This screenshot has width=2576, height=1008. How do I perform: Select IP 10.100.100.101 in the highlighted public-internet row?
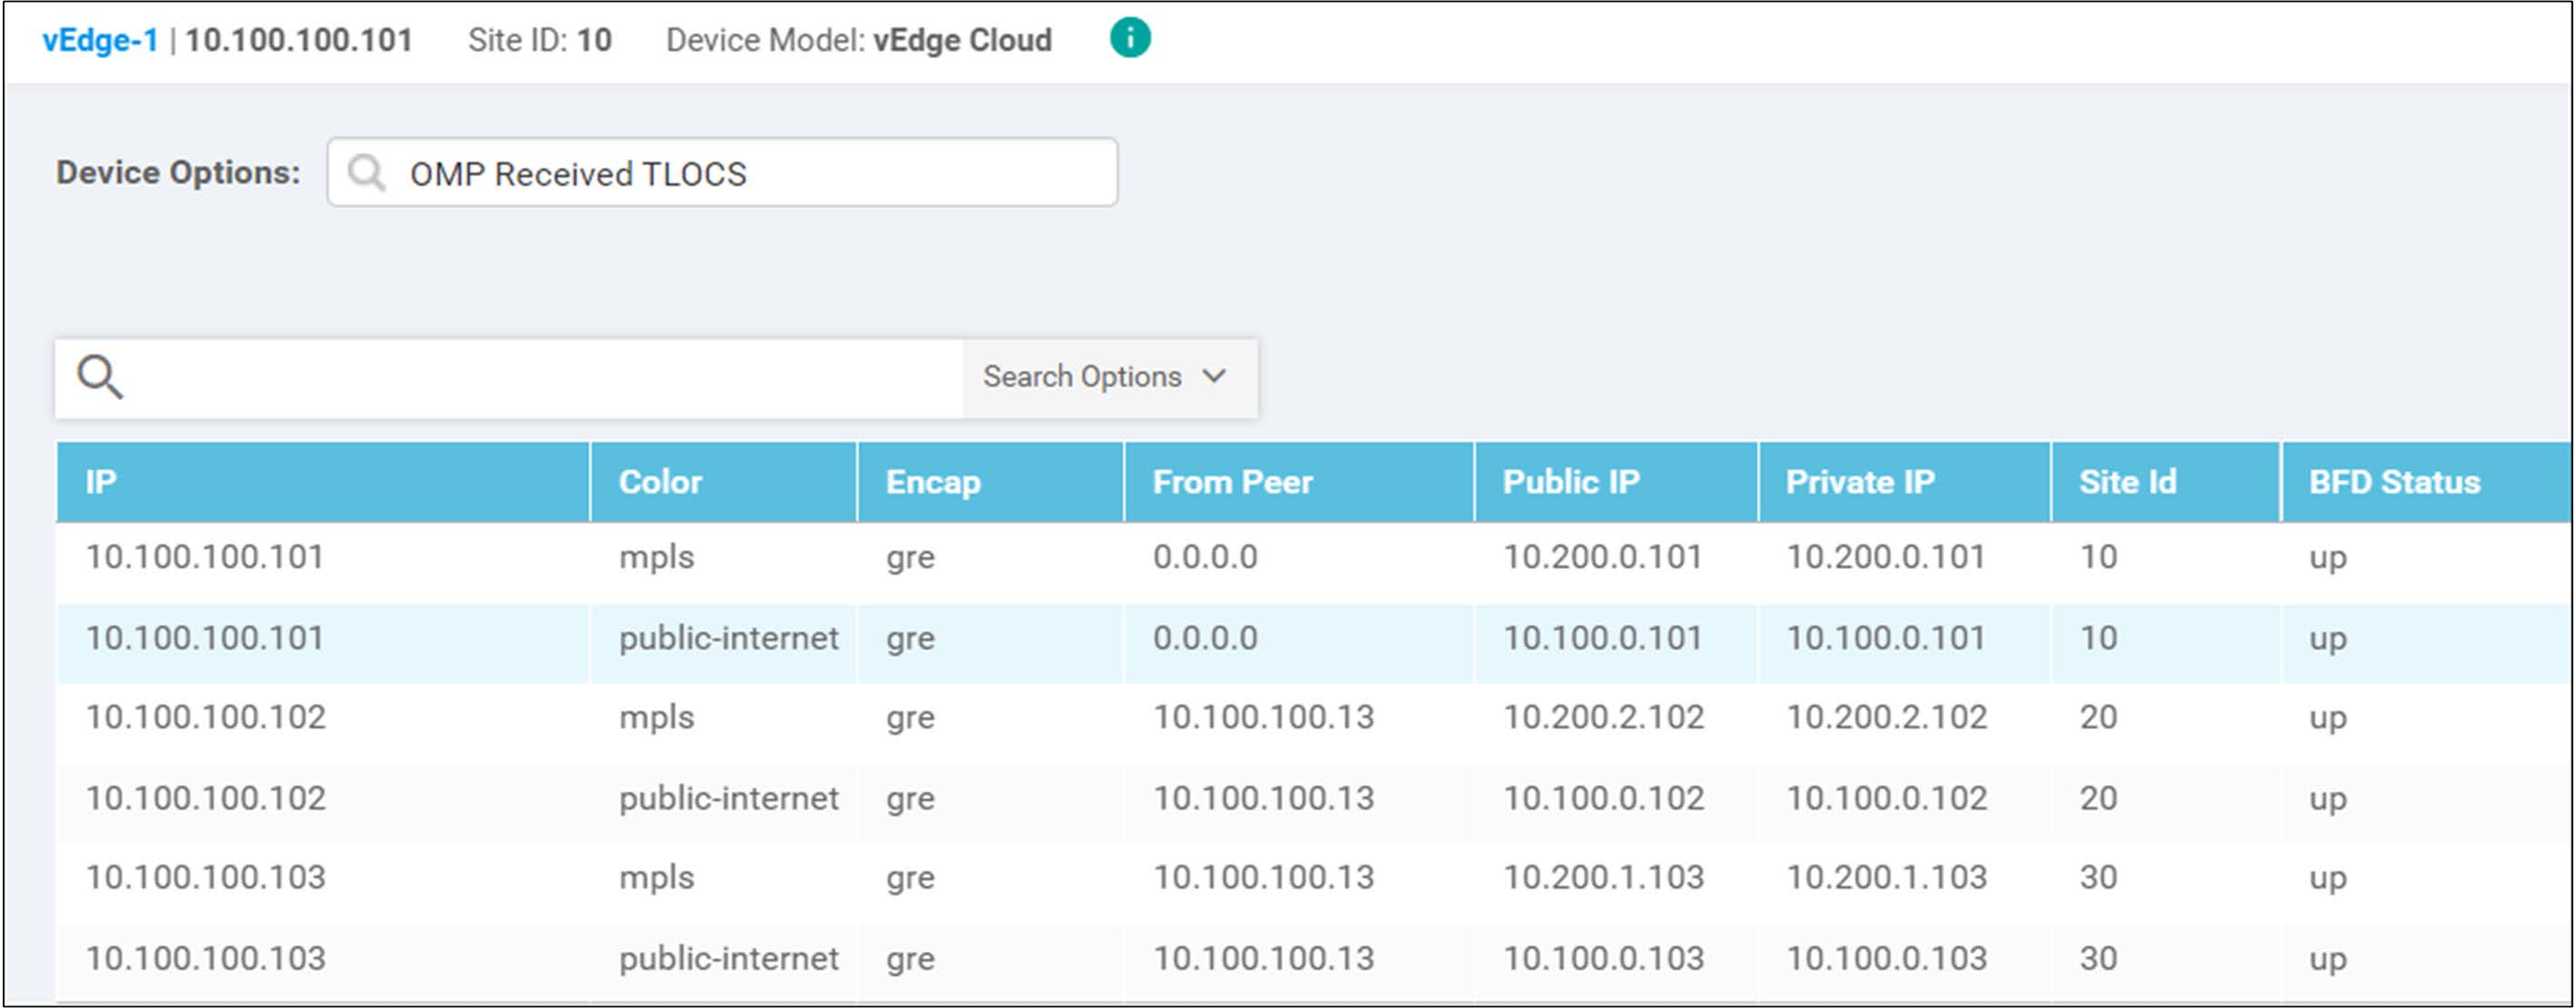click(x=205, y=638)
